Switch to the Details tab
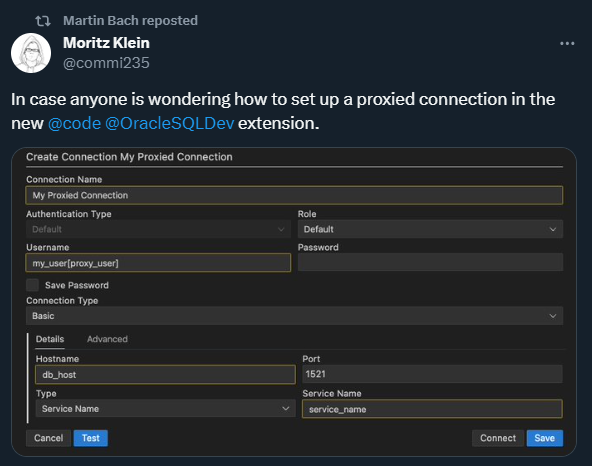The image size is (592, 466). 50,339
